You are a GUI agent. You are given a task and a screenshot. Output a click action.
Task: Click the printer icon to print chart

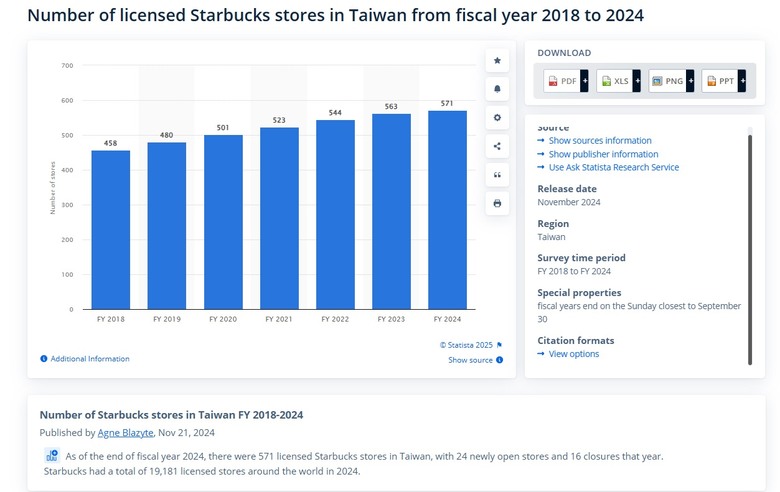497,203
